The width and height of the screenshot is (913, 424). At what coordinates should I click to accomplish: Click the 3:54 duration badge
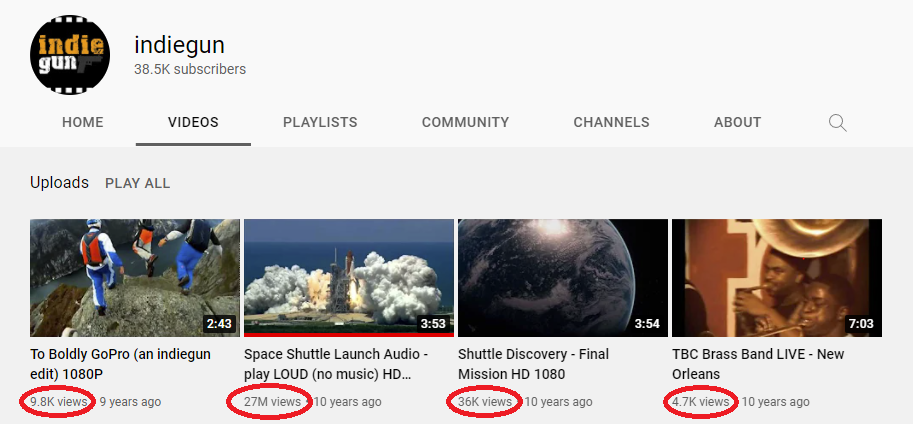647,324
